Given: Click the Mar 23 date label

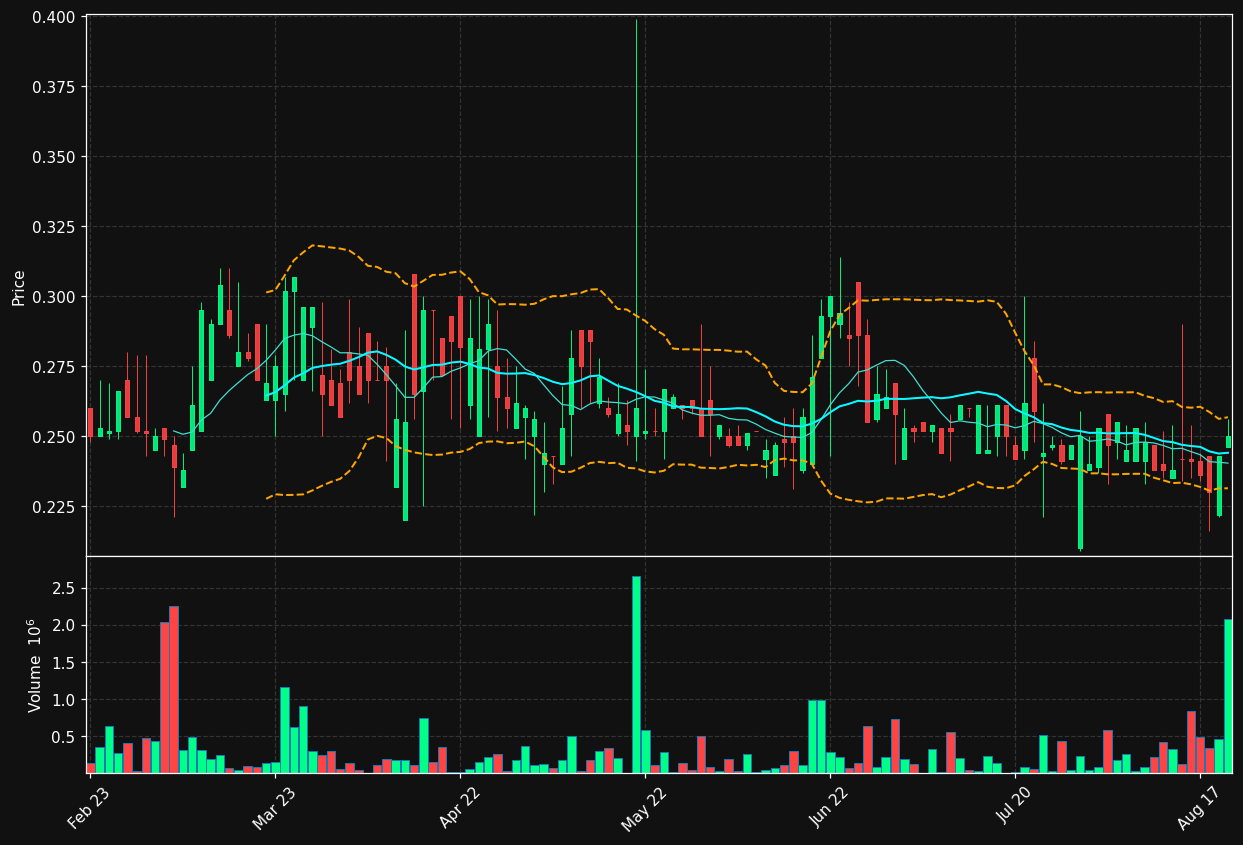Looking at the screenshot, I should (x=274, y=808).
